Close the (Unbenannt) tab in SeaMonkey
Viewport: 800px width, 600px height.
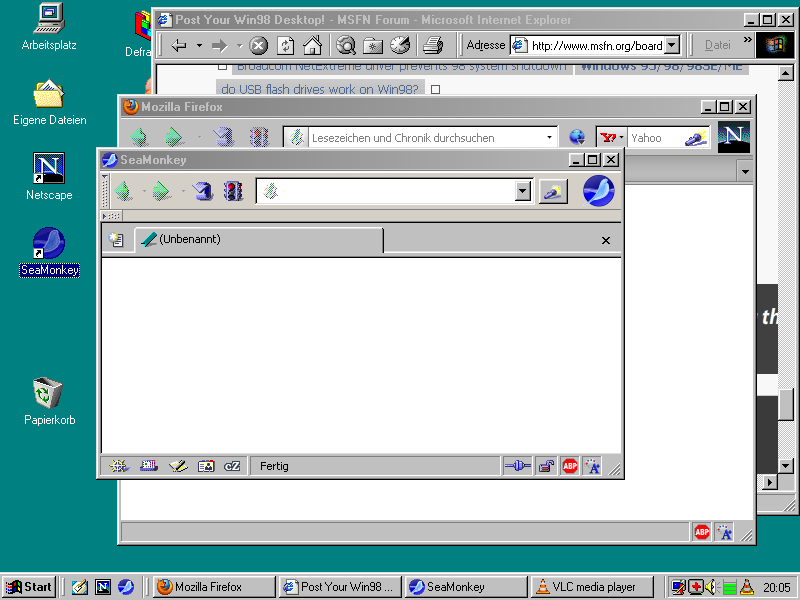click(x=606, y=240)
